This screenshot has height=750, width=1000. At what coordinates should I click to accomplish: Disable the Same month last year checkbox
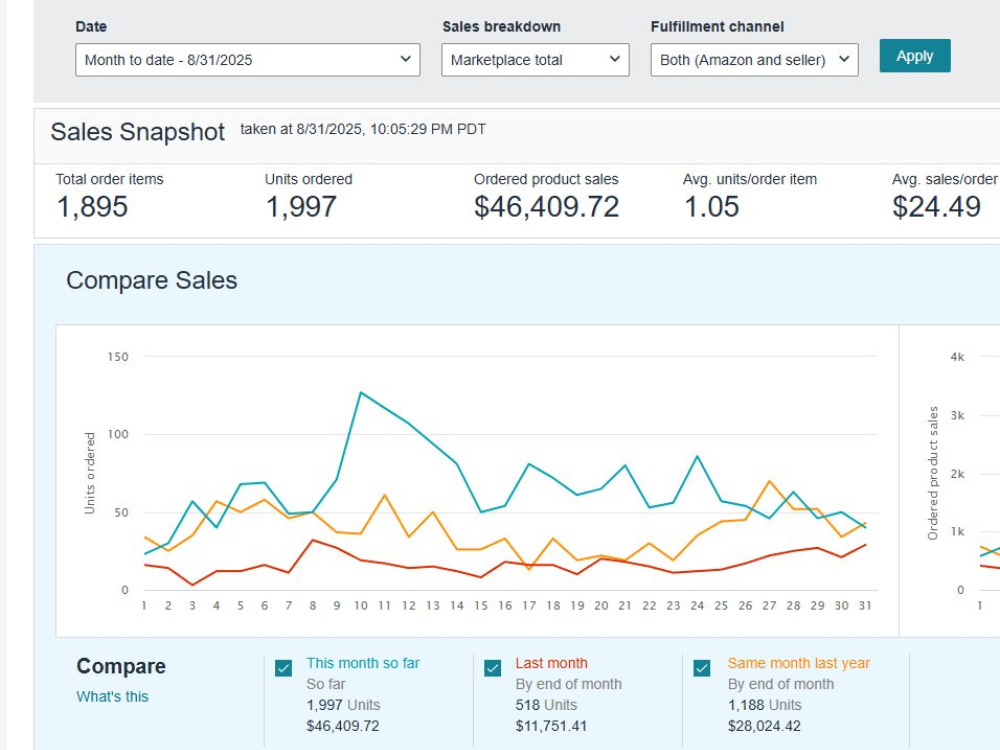click(702, 668)
